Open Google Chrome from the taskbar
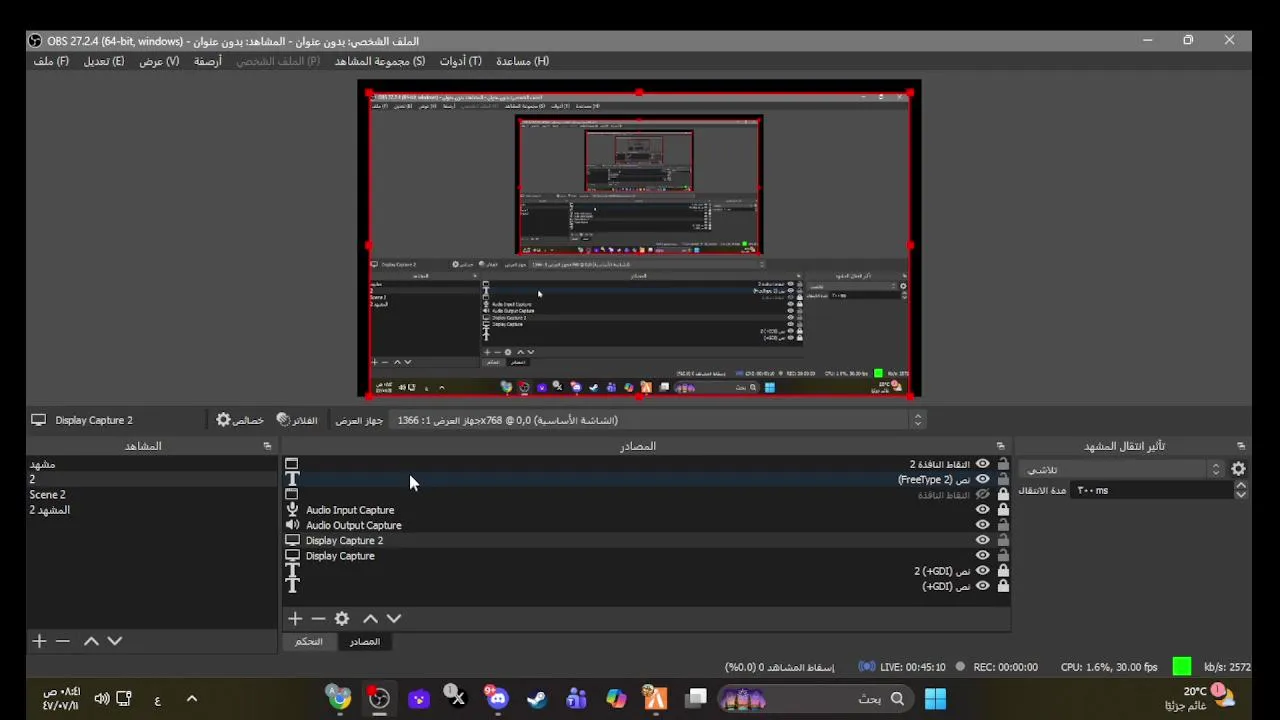The width and height of the screenshot is (1280, 720). (340, 698)
